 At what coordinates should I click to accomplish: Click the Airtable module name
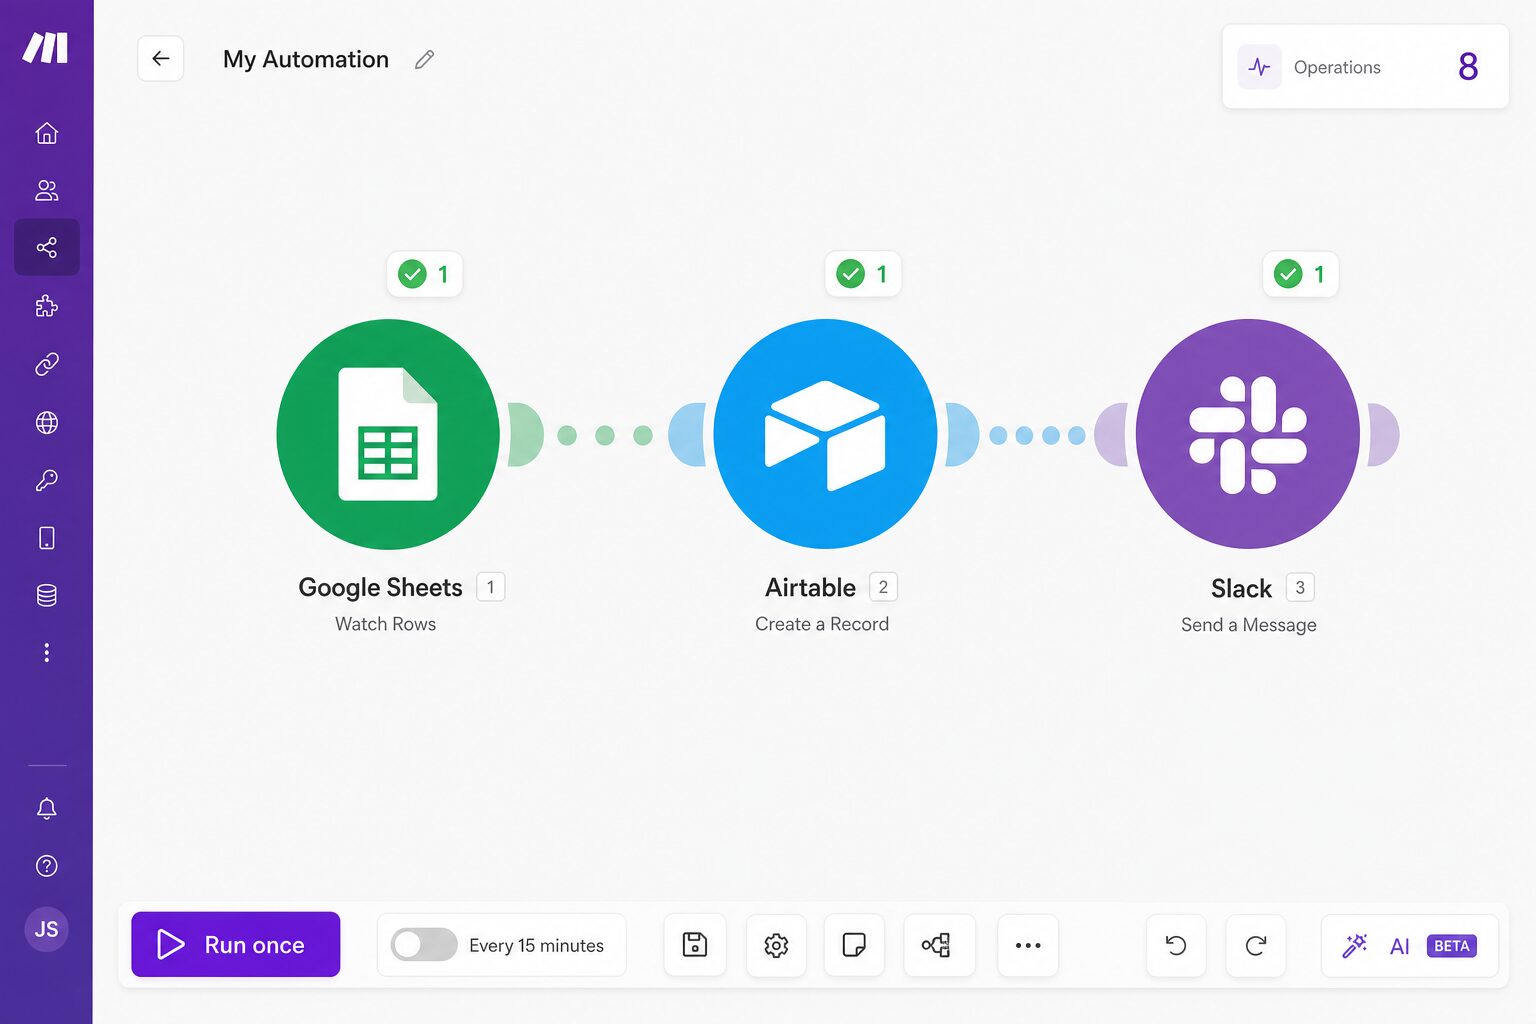point(810,587)
